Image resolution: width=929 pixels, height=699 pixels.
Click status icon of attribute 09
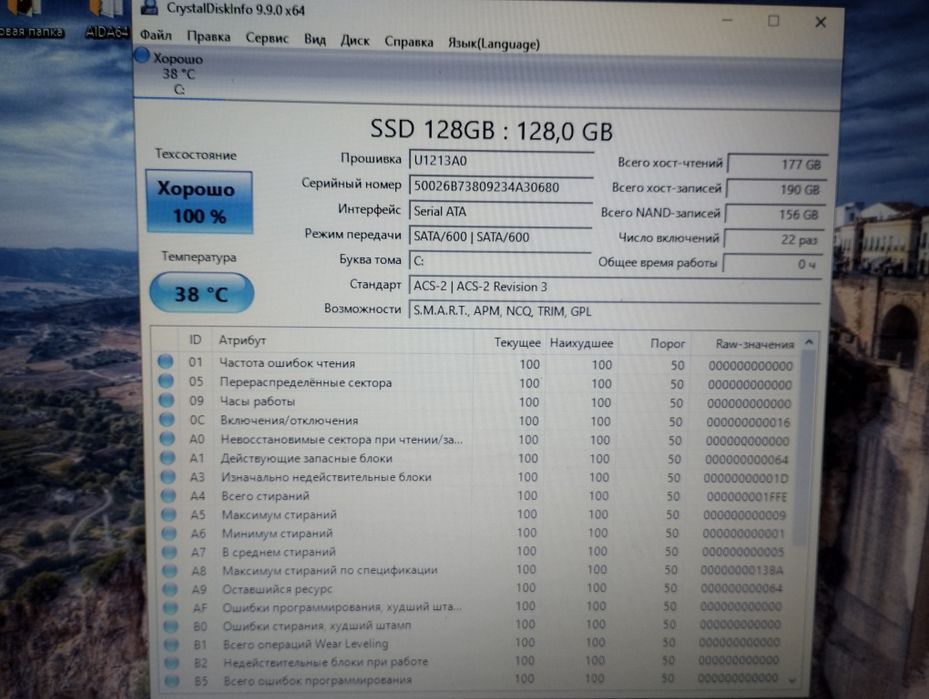pos(166,400)
